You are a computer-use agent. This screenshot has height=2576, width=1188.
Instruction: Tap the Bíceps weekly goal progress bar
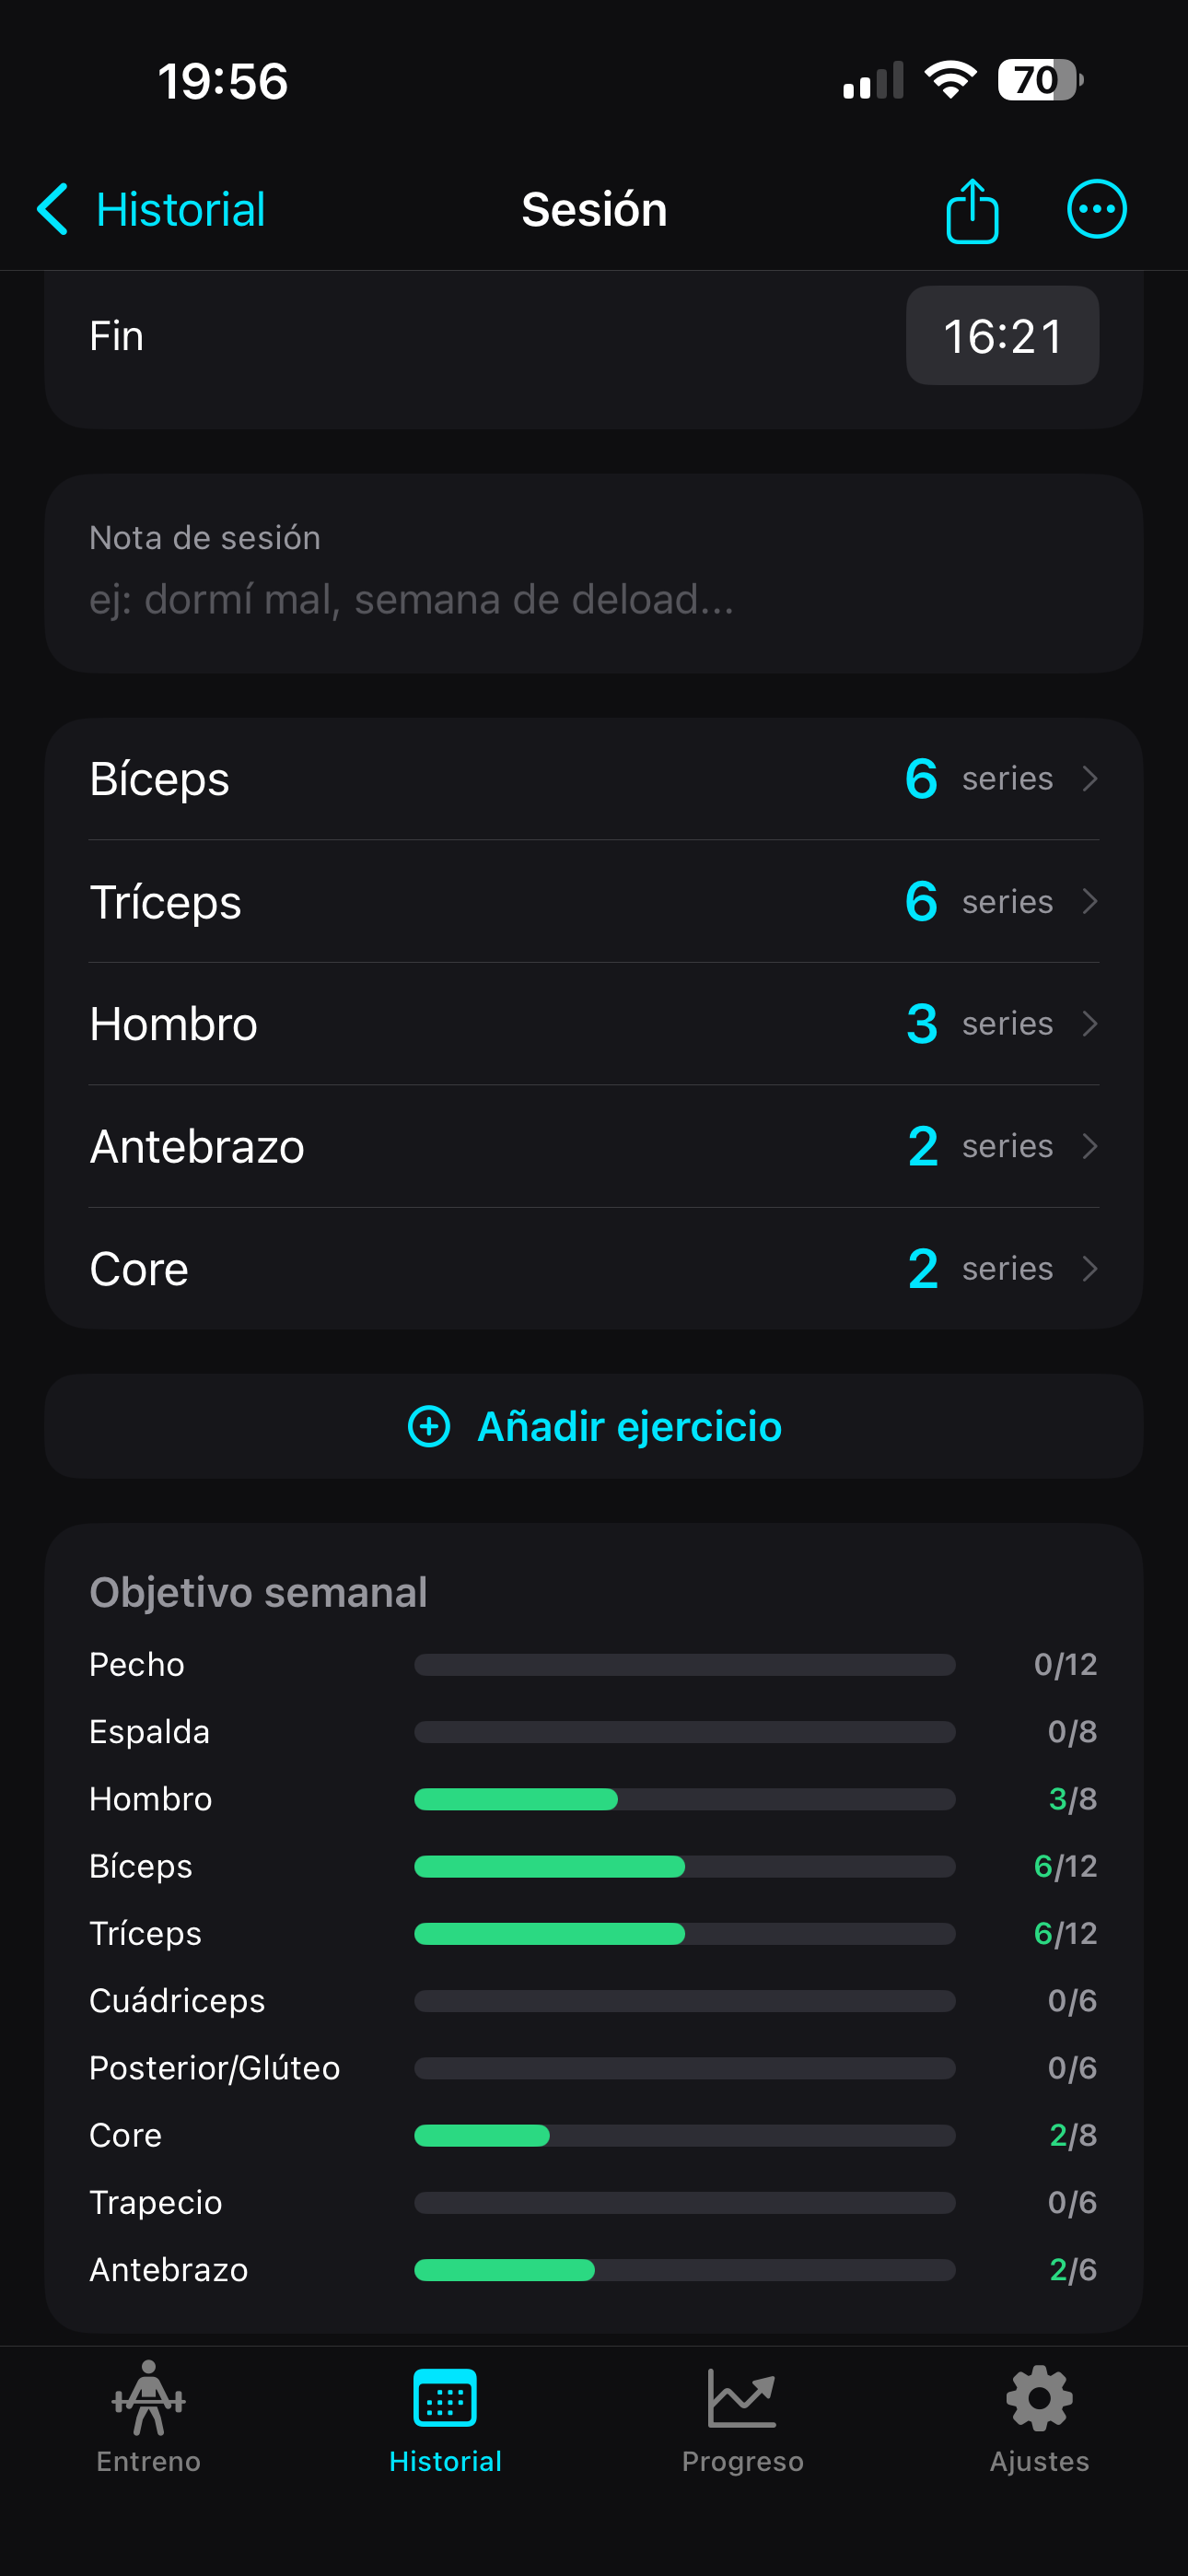pyautogui.click(x=684, y=1866)
